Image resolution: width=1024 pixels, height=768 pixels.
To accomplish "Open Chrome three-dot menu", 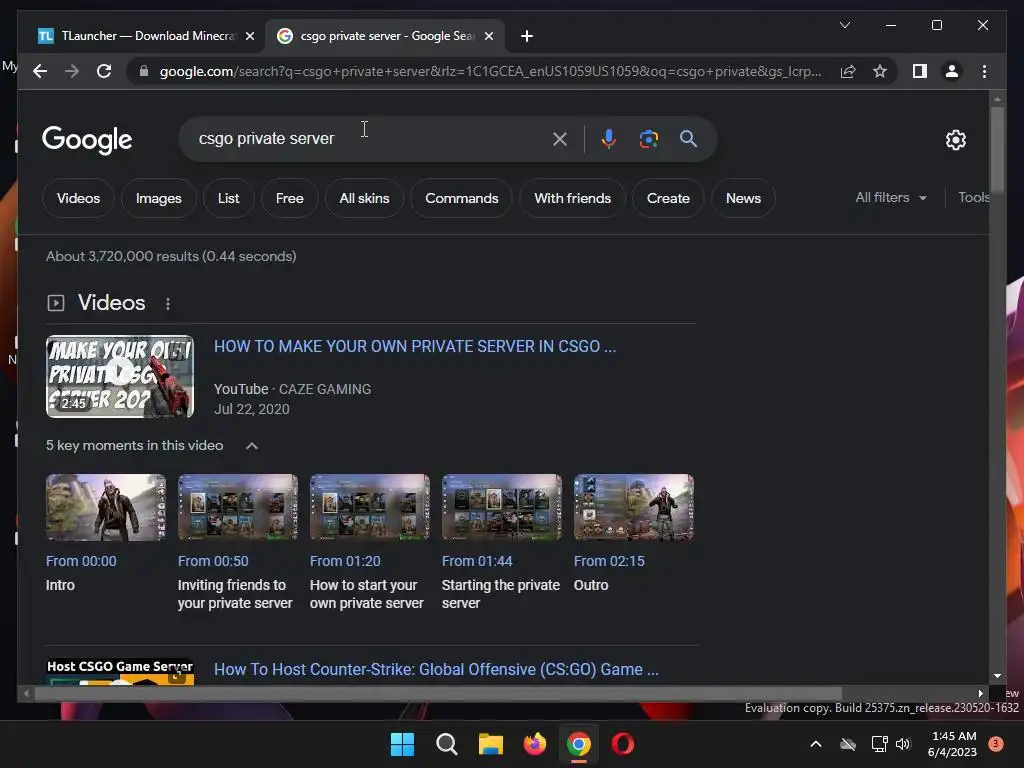I will [x=984, y=71].
